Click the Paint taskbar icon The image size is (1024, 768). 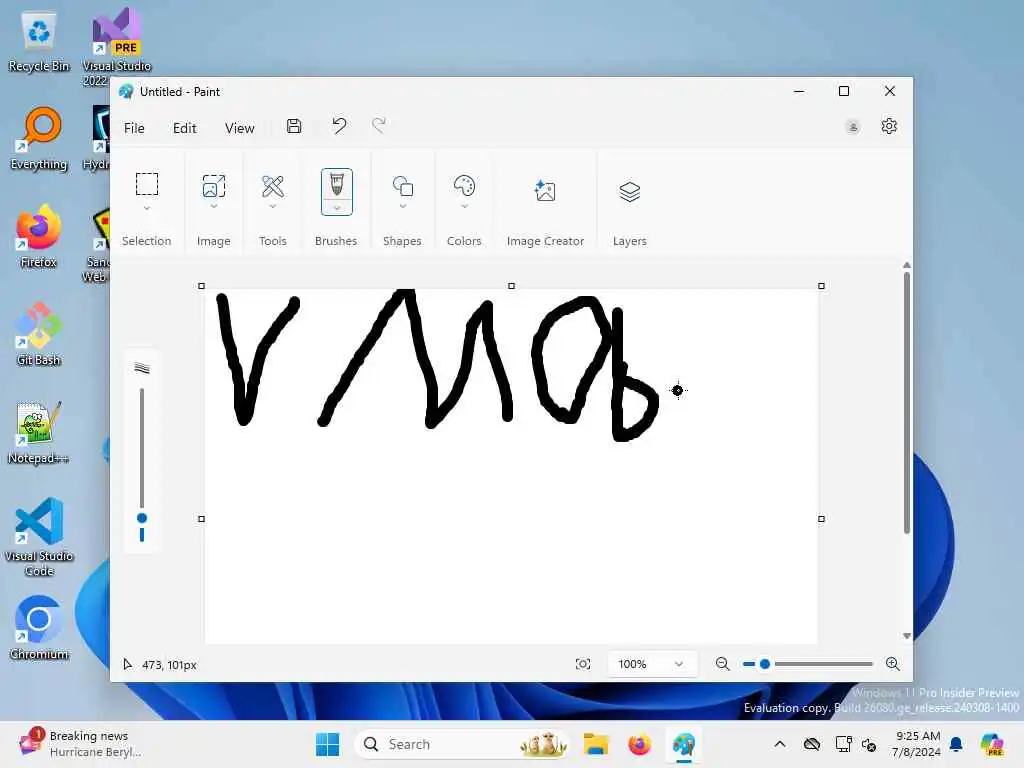683,744
